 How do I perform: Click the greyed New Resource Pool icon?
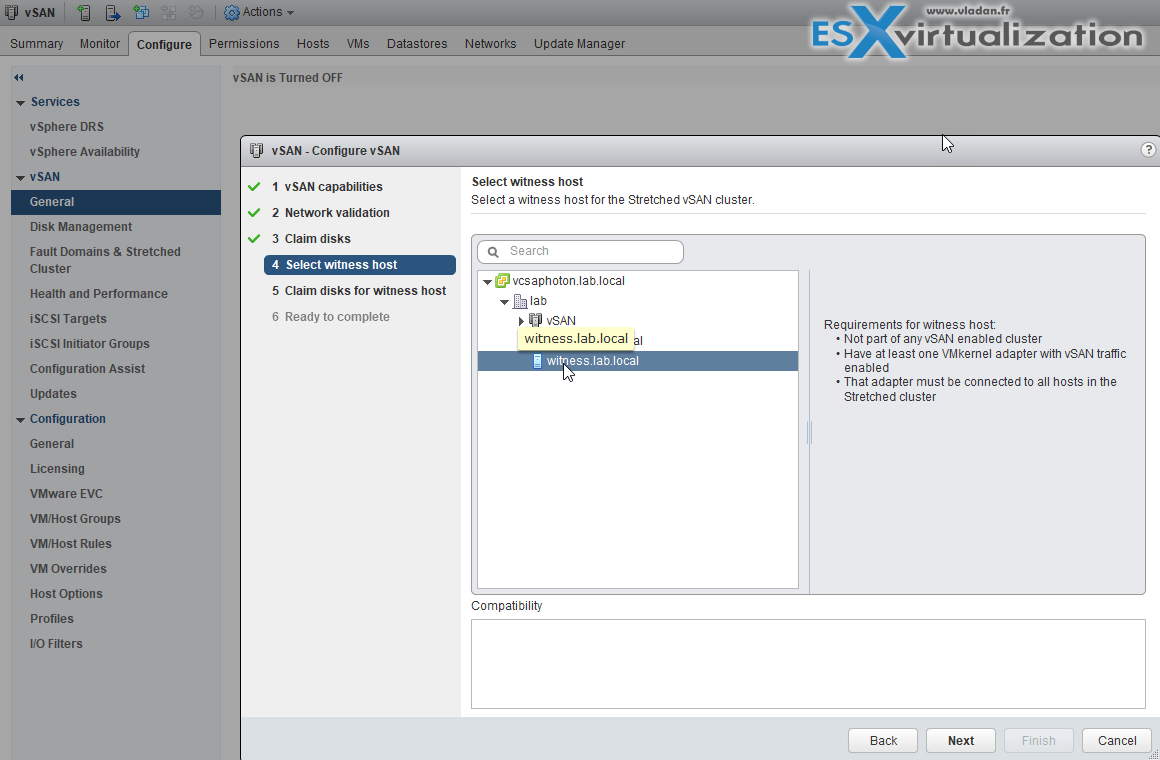(196, 13)
